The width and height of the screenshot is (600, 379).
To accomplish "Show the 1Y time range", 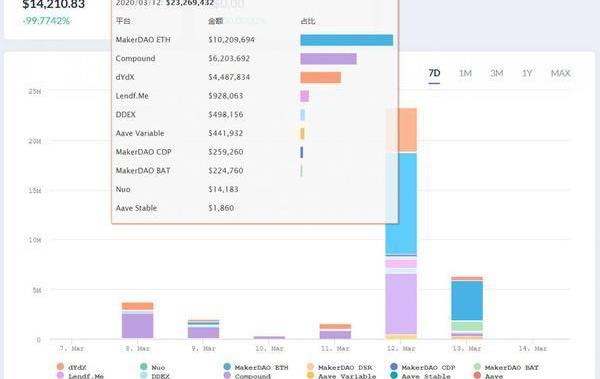I will 527,73.
